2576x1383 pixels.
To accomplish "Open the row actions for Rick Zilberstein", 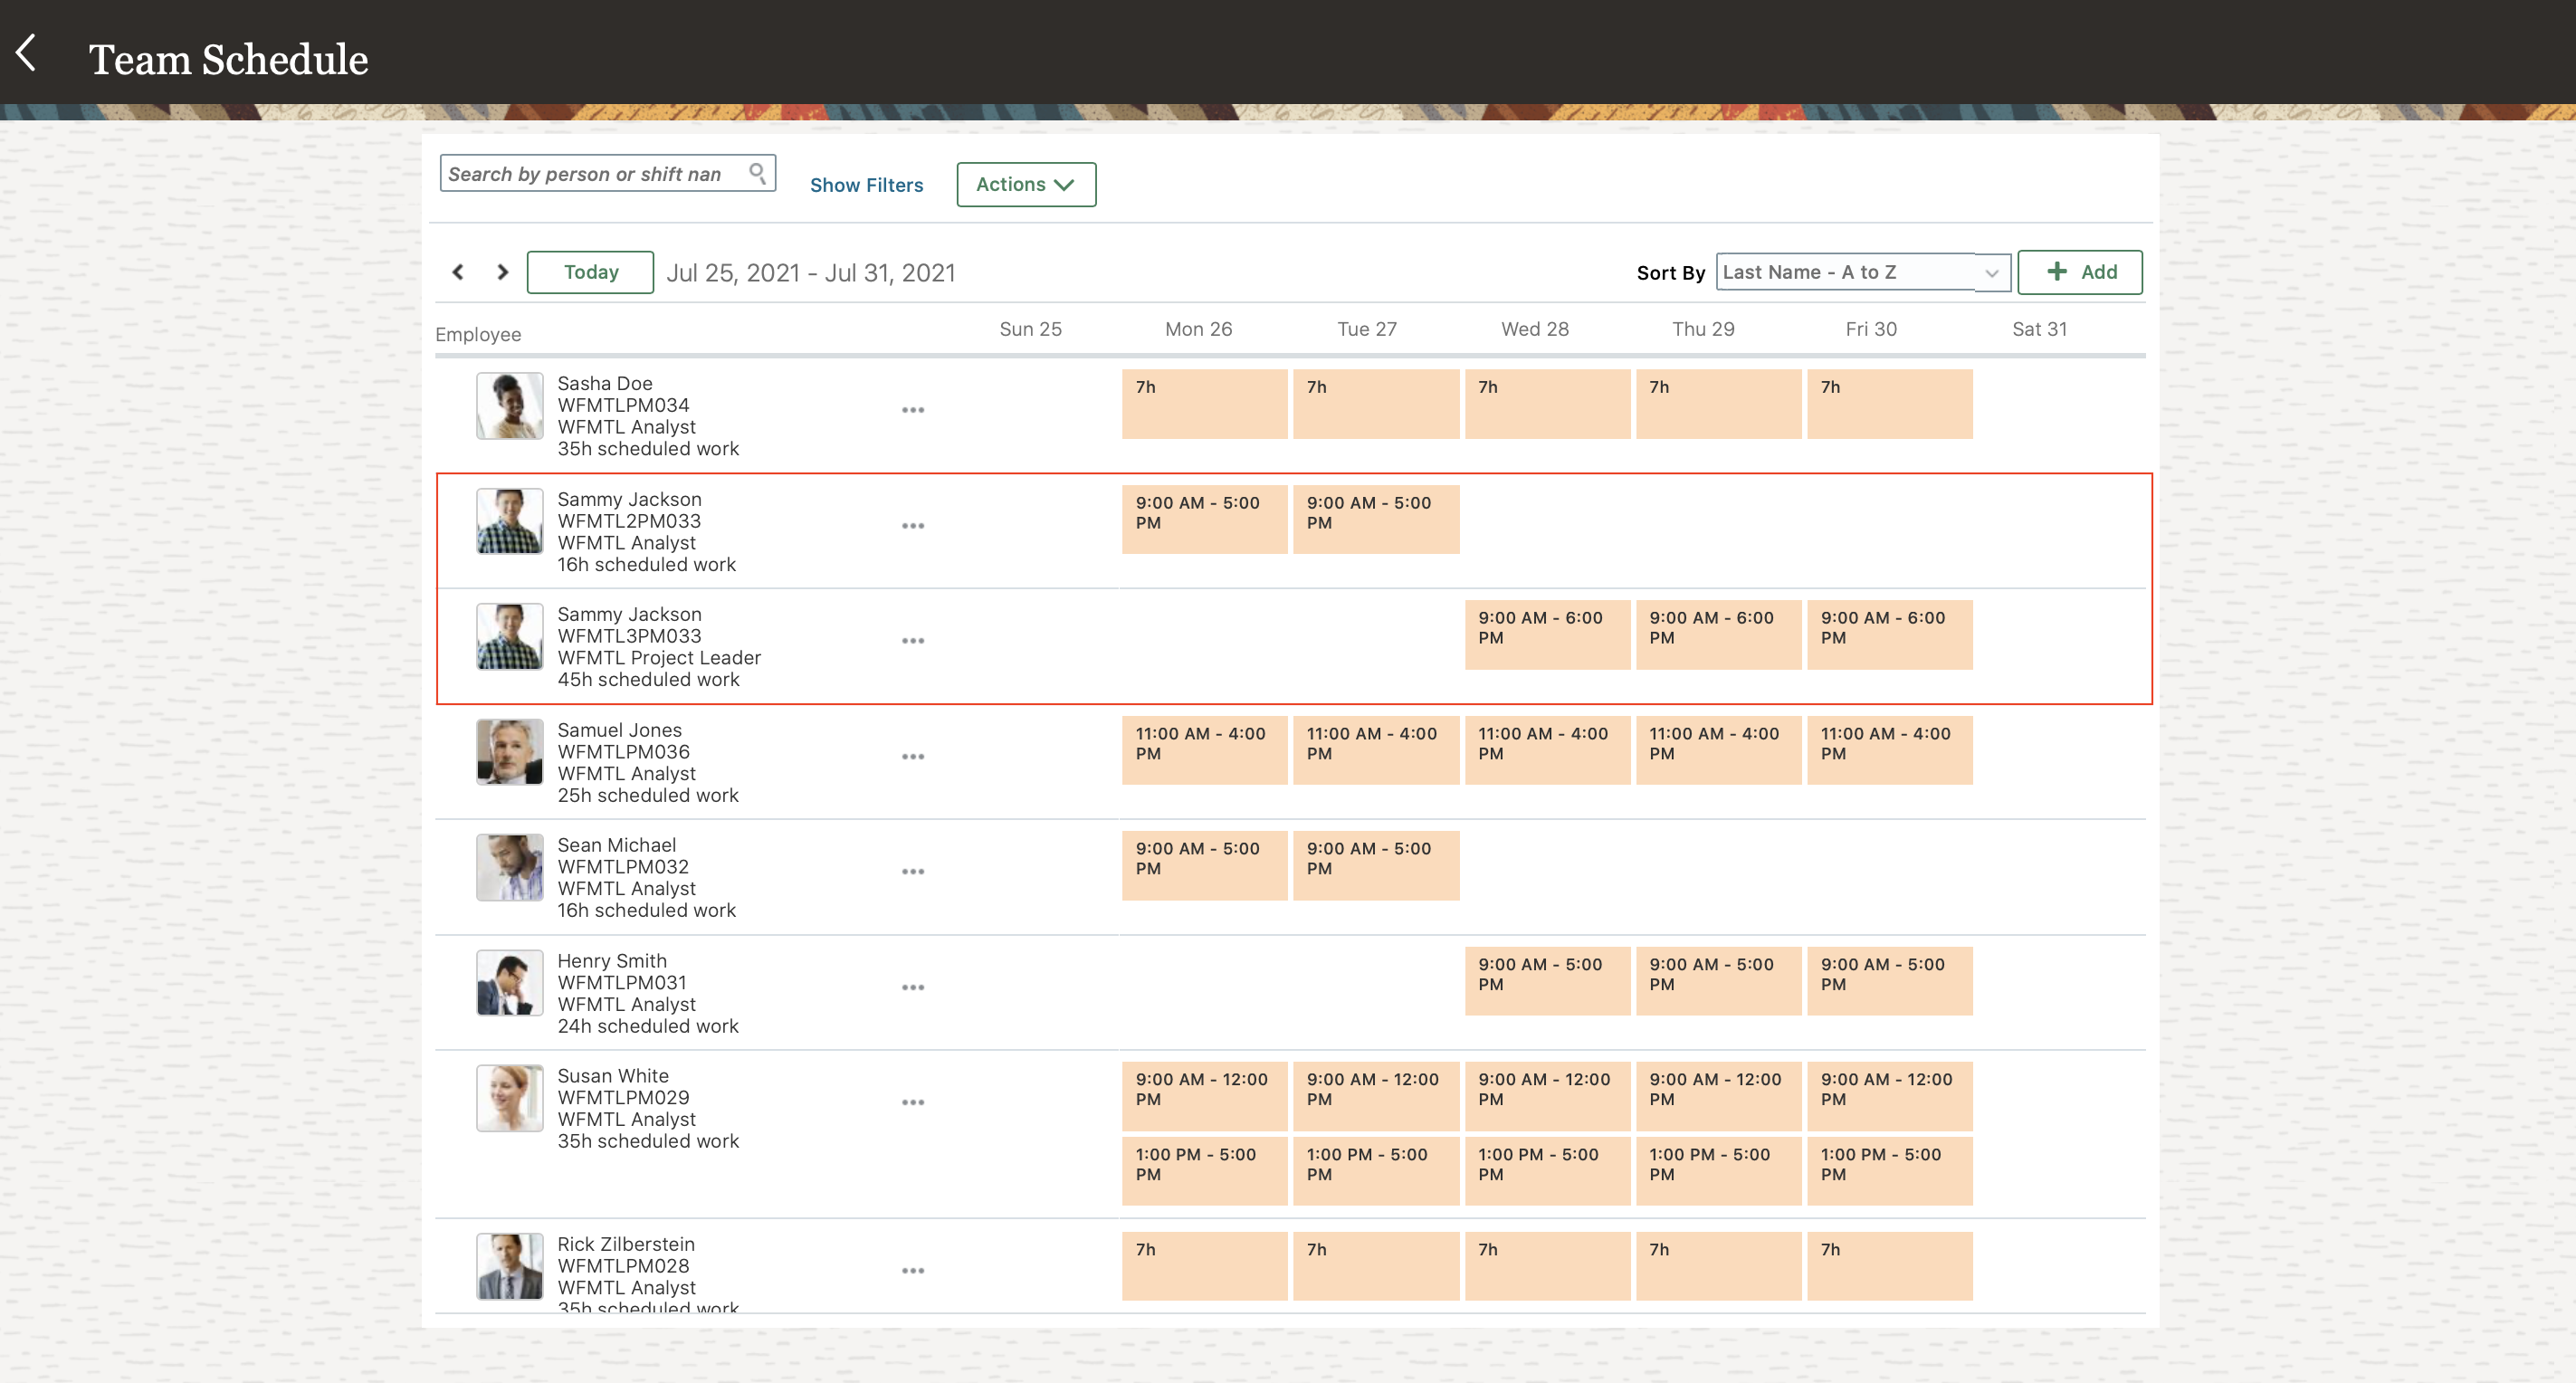I will pyautogui.click(x=913, y=1270).
